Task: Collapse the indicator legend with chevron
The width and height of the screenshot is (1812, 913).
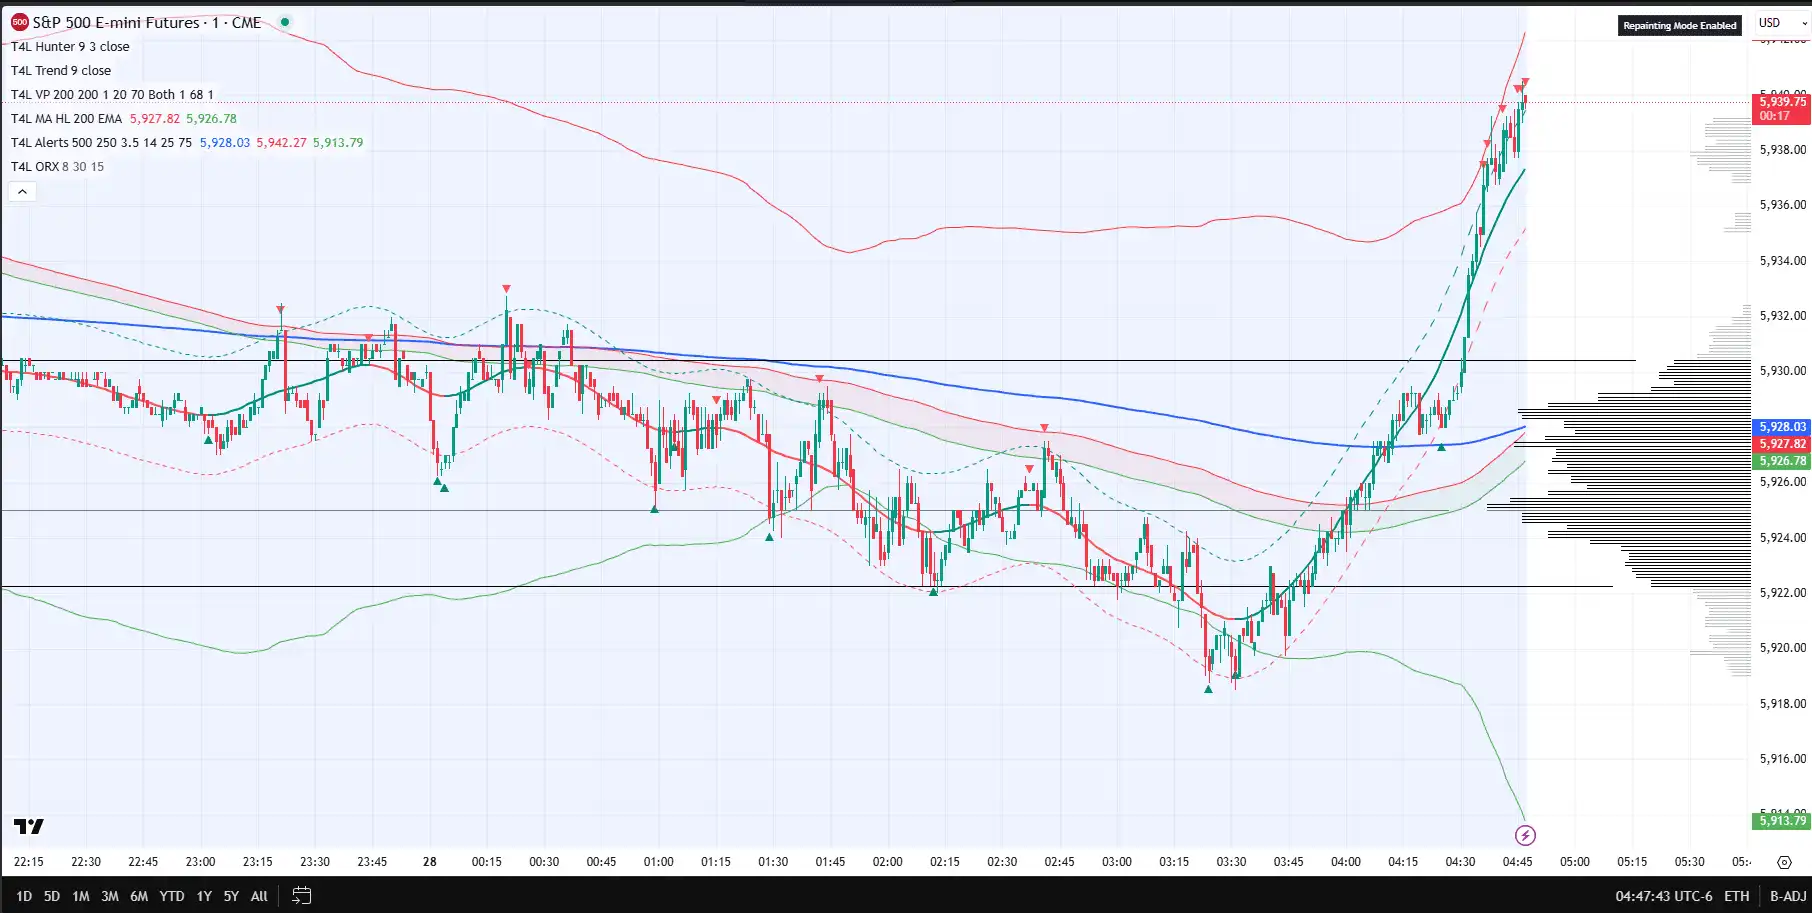Action: 22,191
